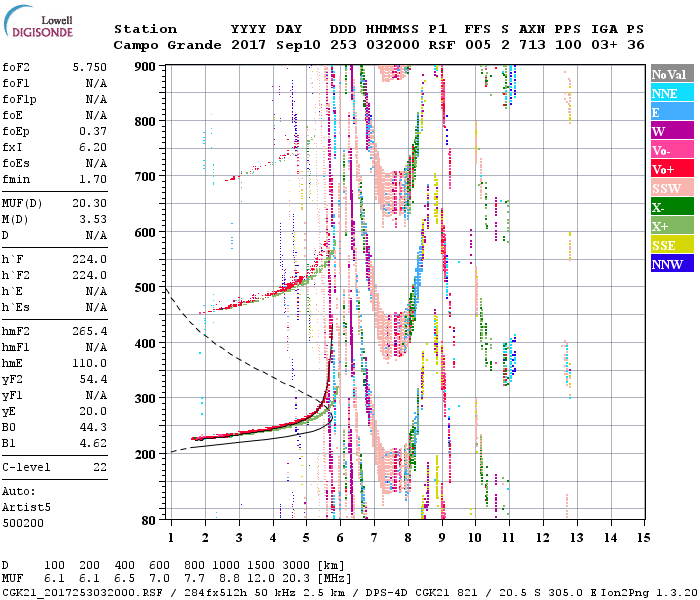This screenshot has height=600, width=700.
Task: Click the yE value 20.0
Action: (93, 411)
